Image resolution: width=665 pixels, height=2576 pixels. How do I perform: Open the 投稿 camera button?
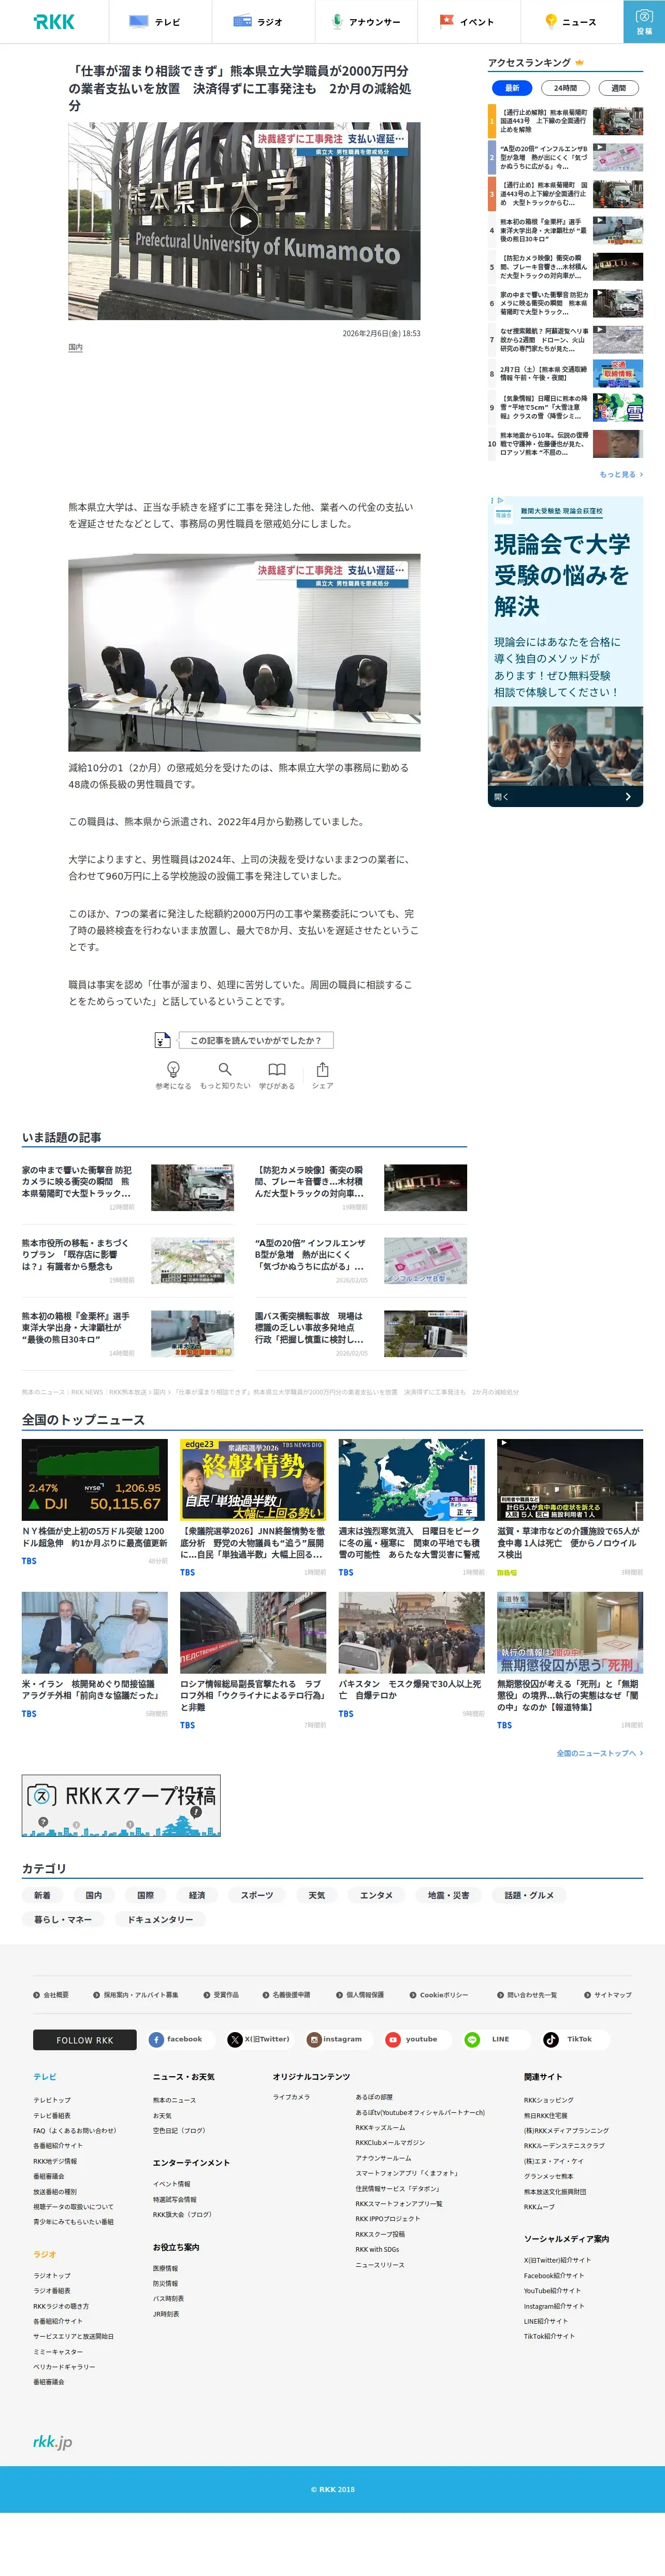pos(644,21)
